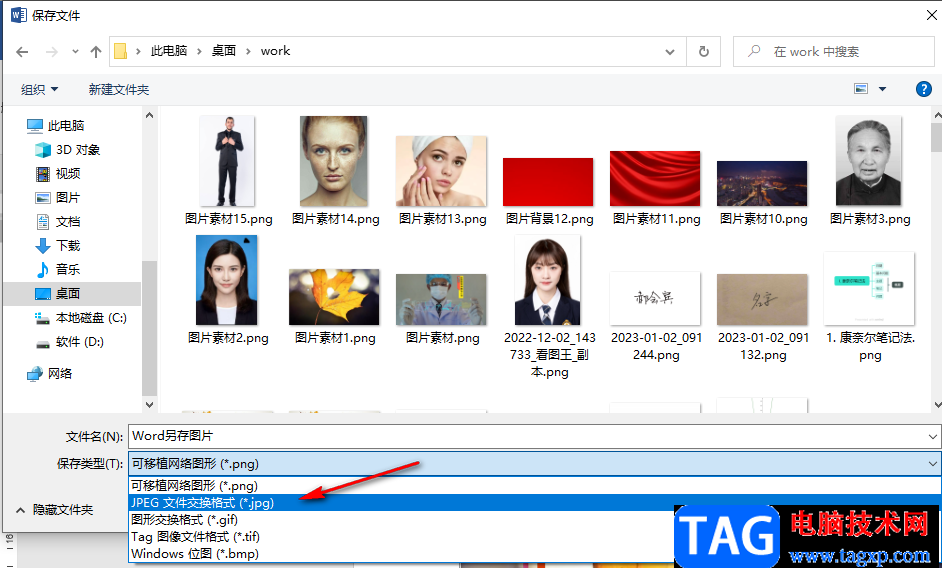Select 网络 in navigation pane
This screenshot has width=942, height=568.
click(x=49, y=374)
